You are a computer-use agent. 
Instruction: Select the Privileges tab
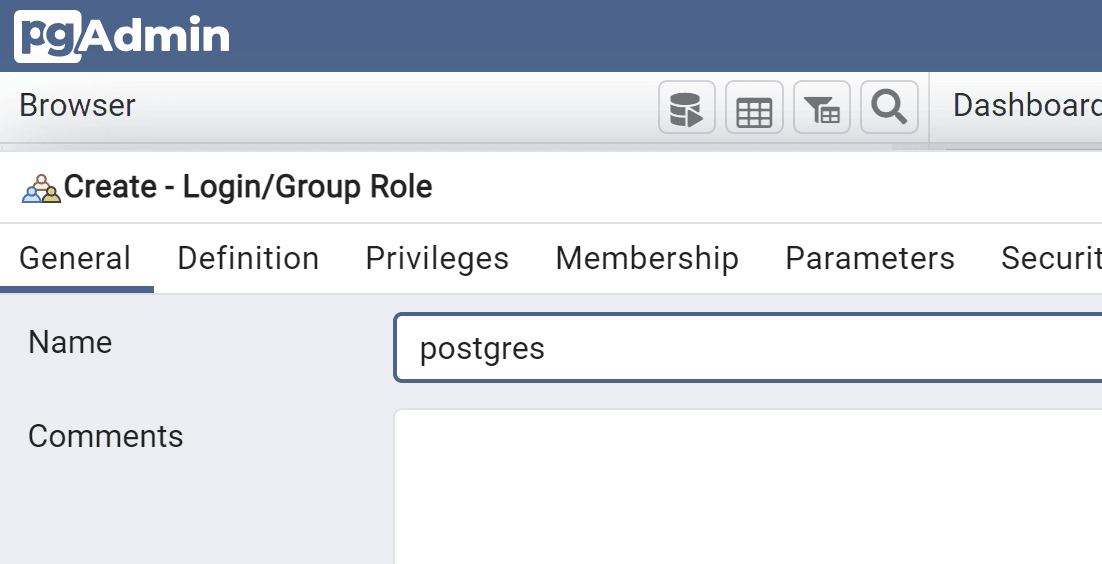tap(437, 259)
